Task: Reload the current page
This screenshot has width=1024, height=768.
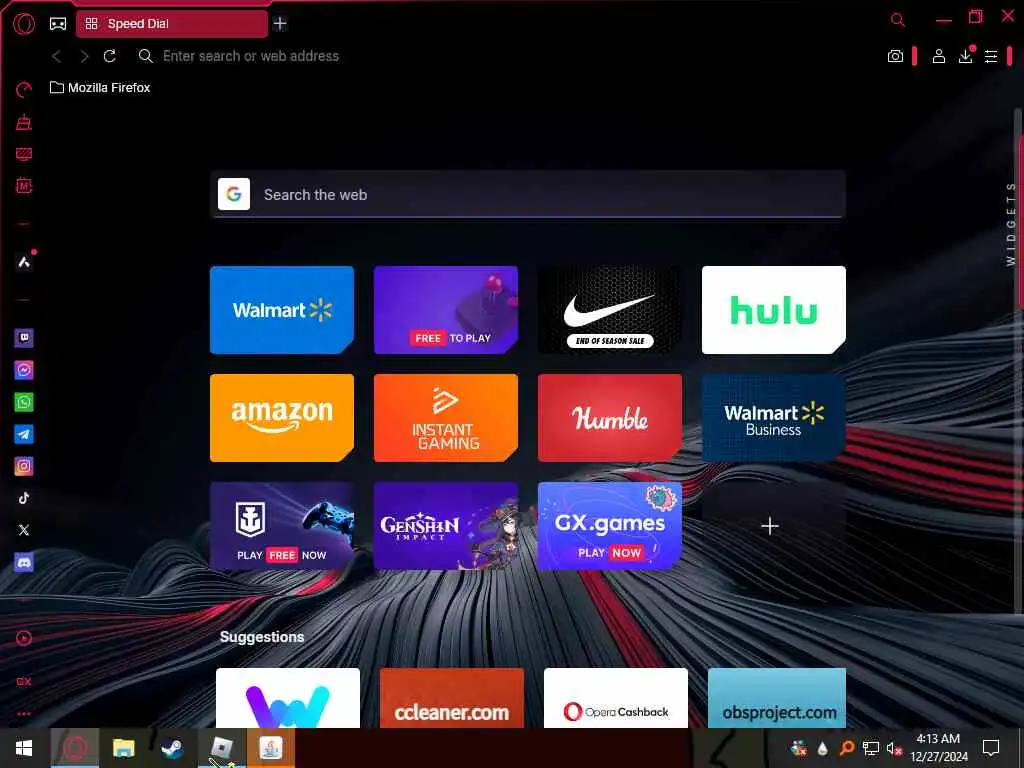Action: pyautogui.click(x=110, y=56)
